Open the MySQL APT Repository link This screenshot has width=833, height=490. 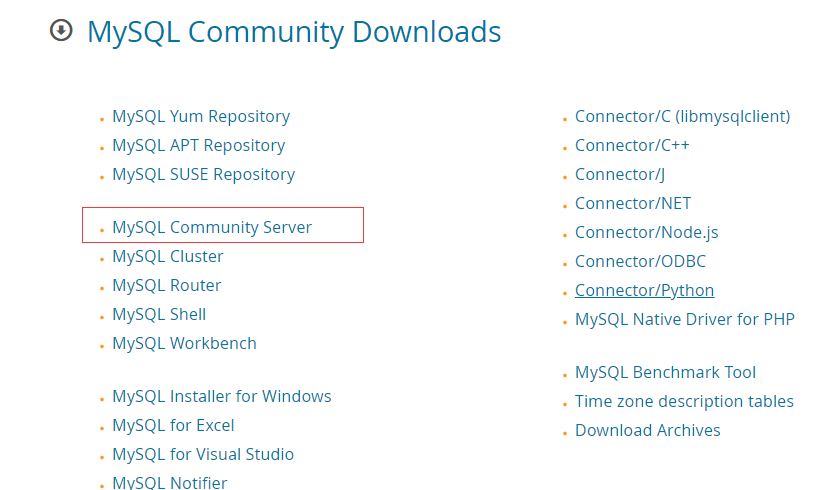pyautogui.click(x=199, y=146)
